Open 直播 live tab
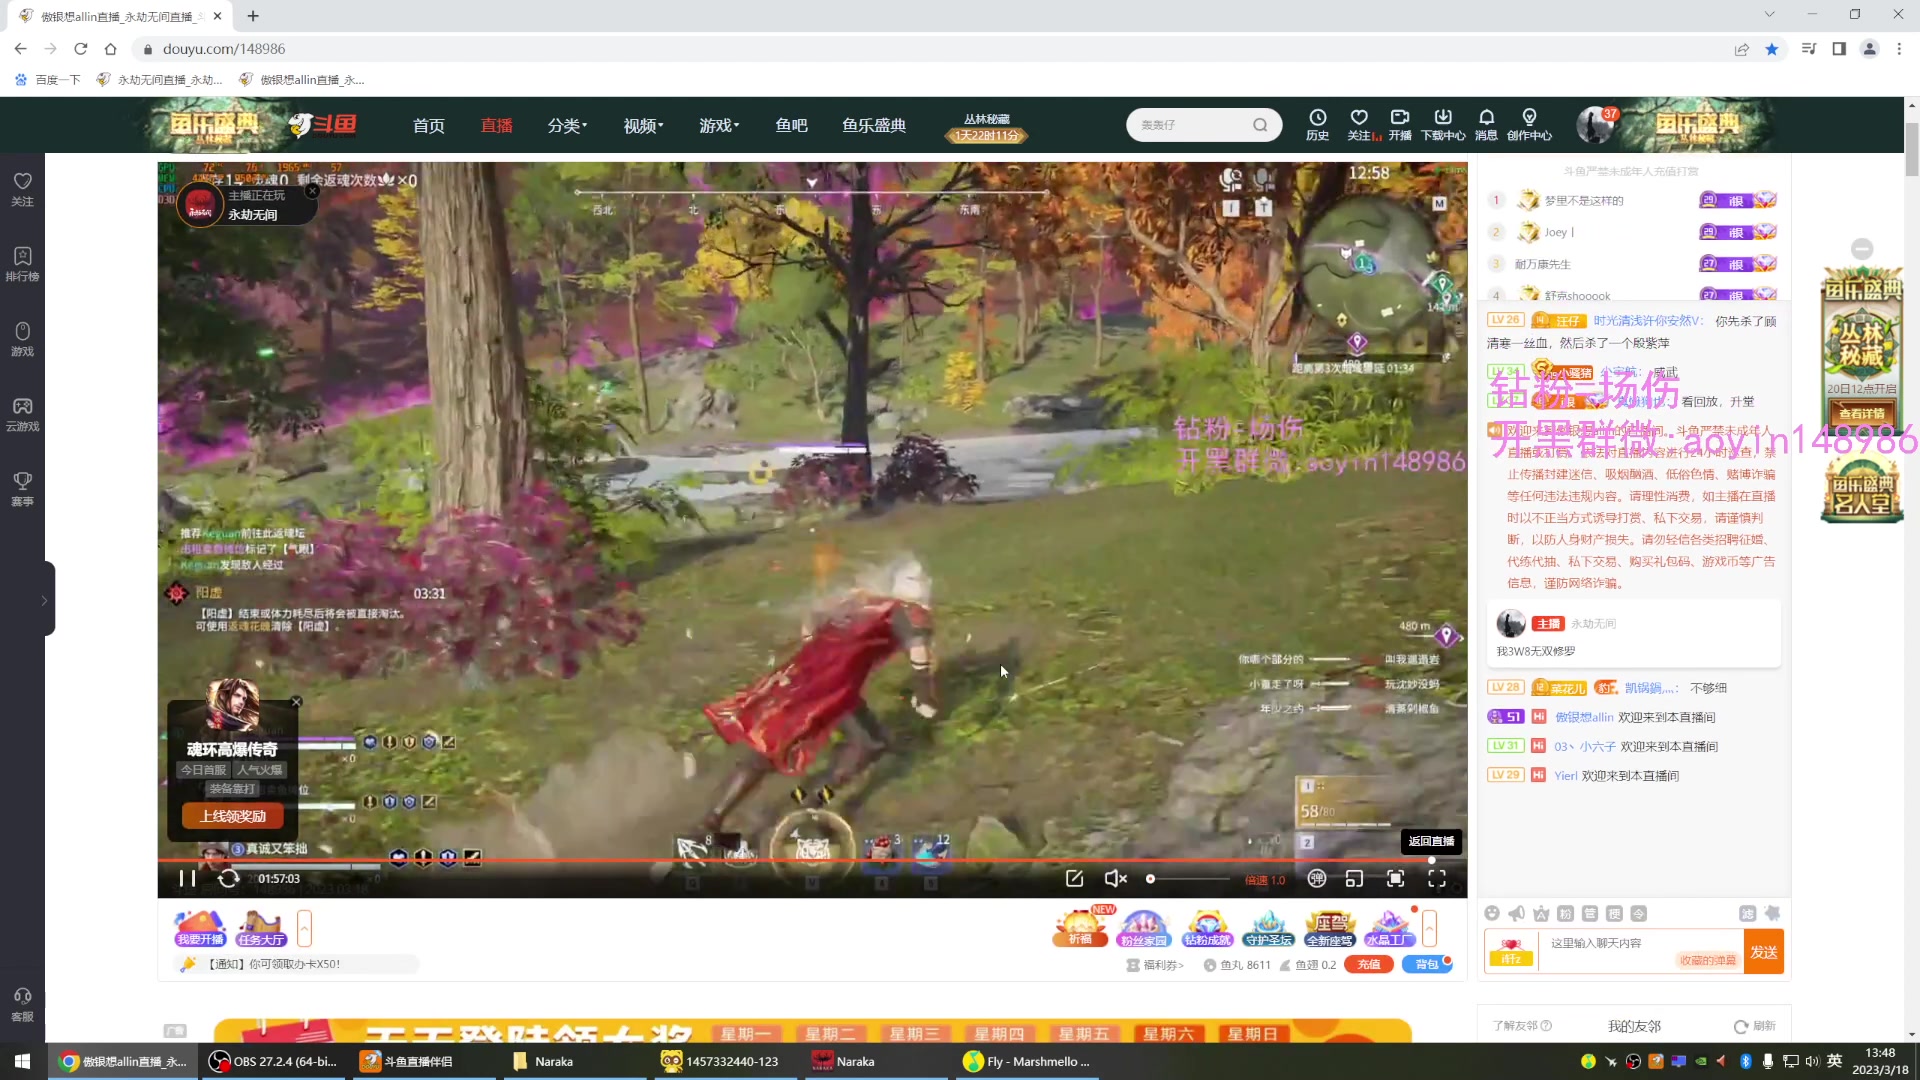Image resolution: width=1920 pixels, height=1080 pixels. [496, 125]
